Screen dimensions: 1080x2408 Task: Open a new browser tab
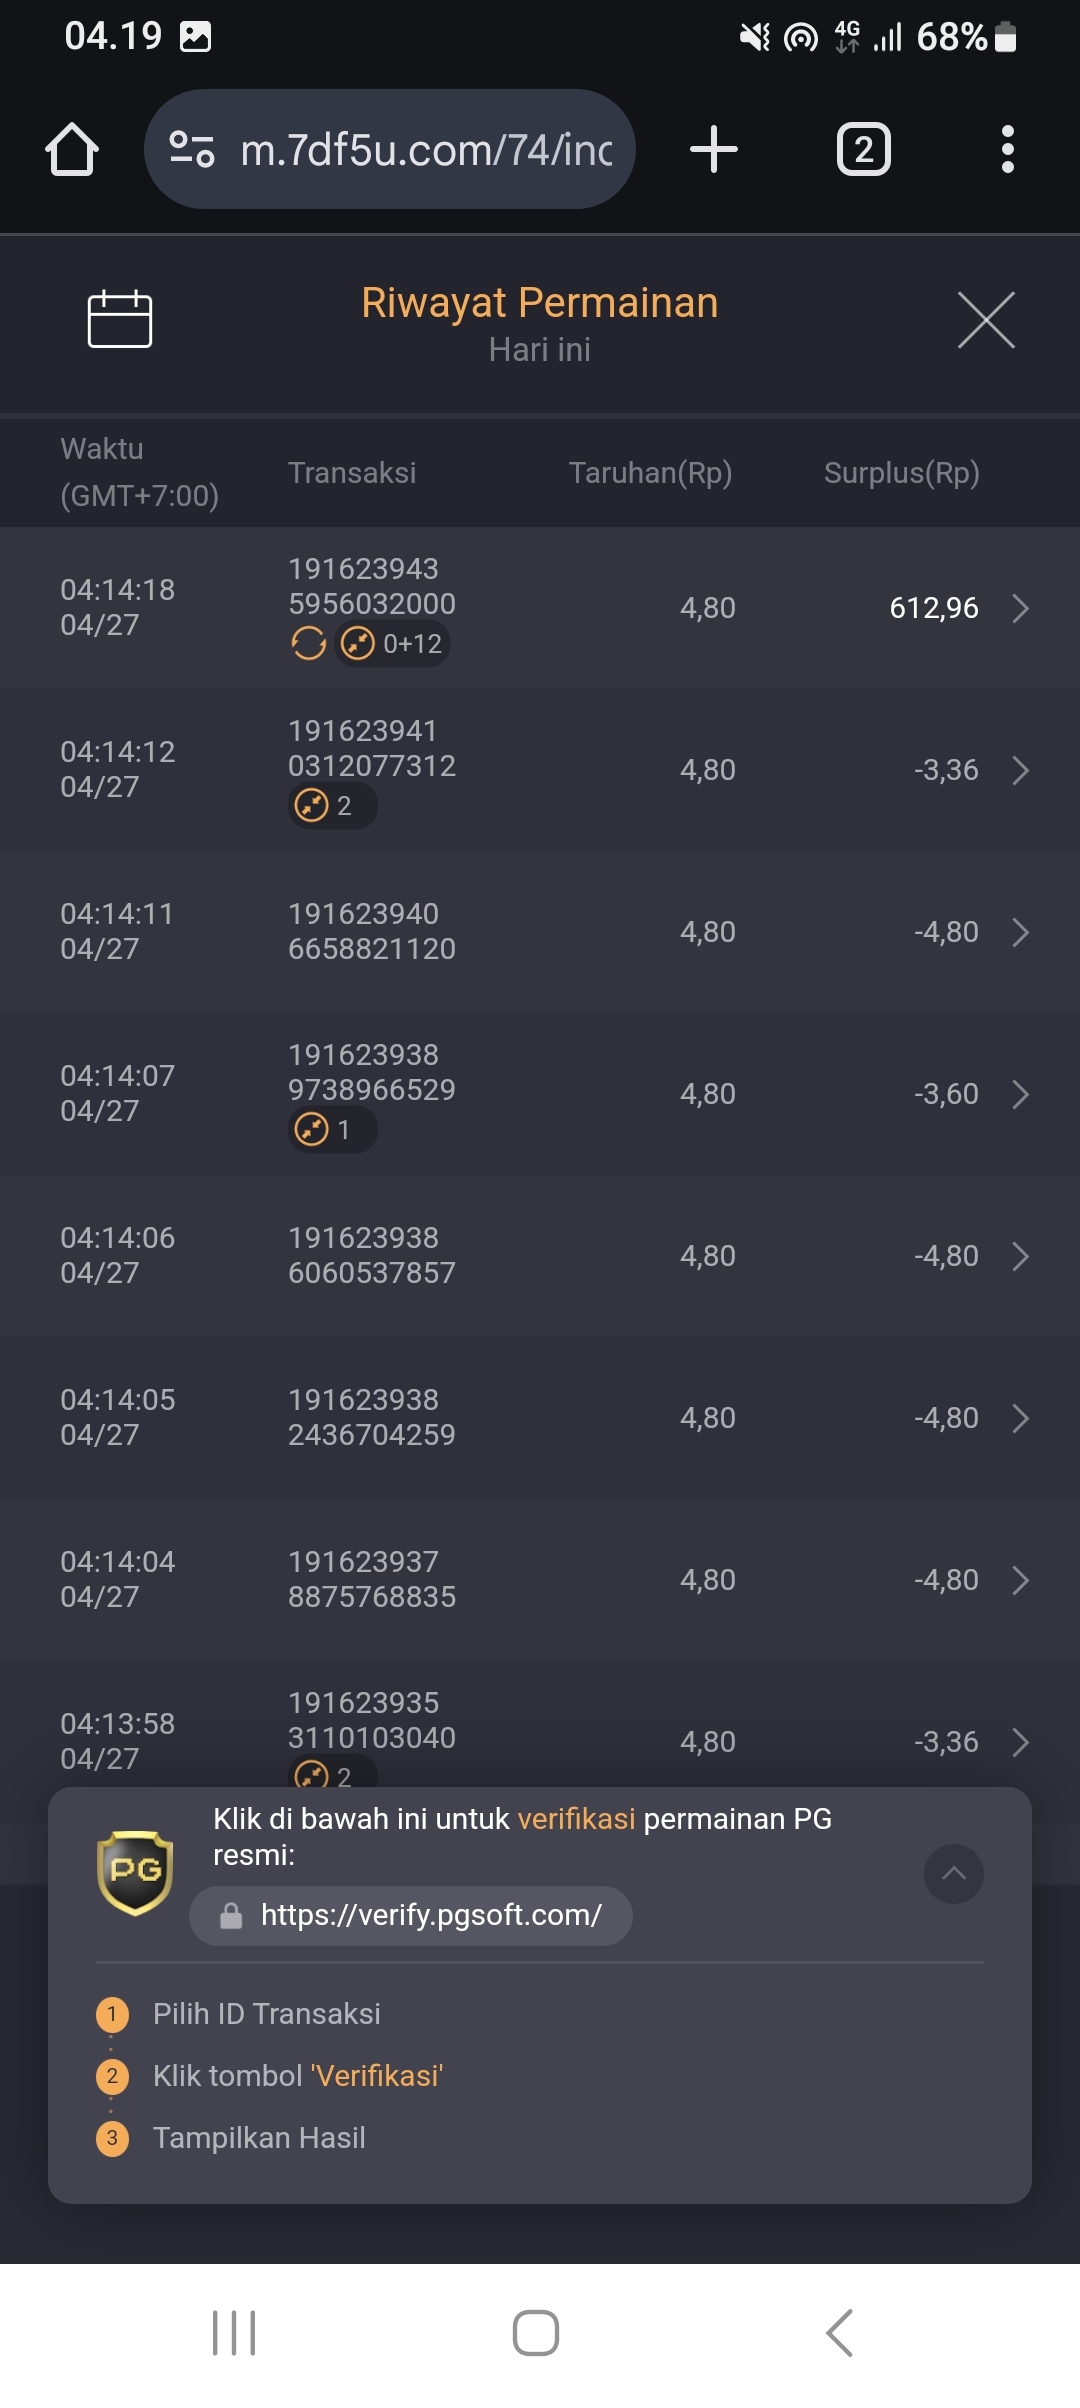point(714,150)
